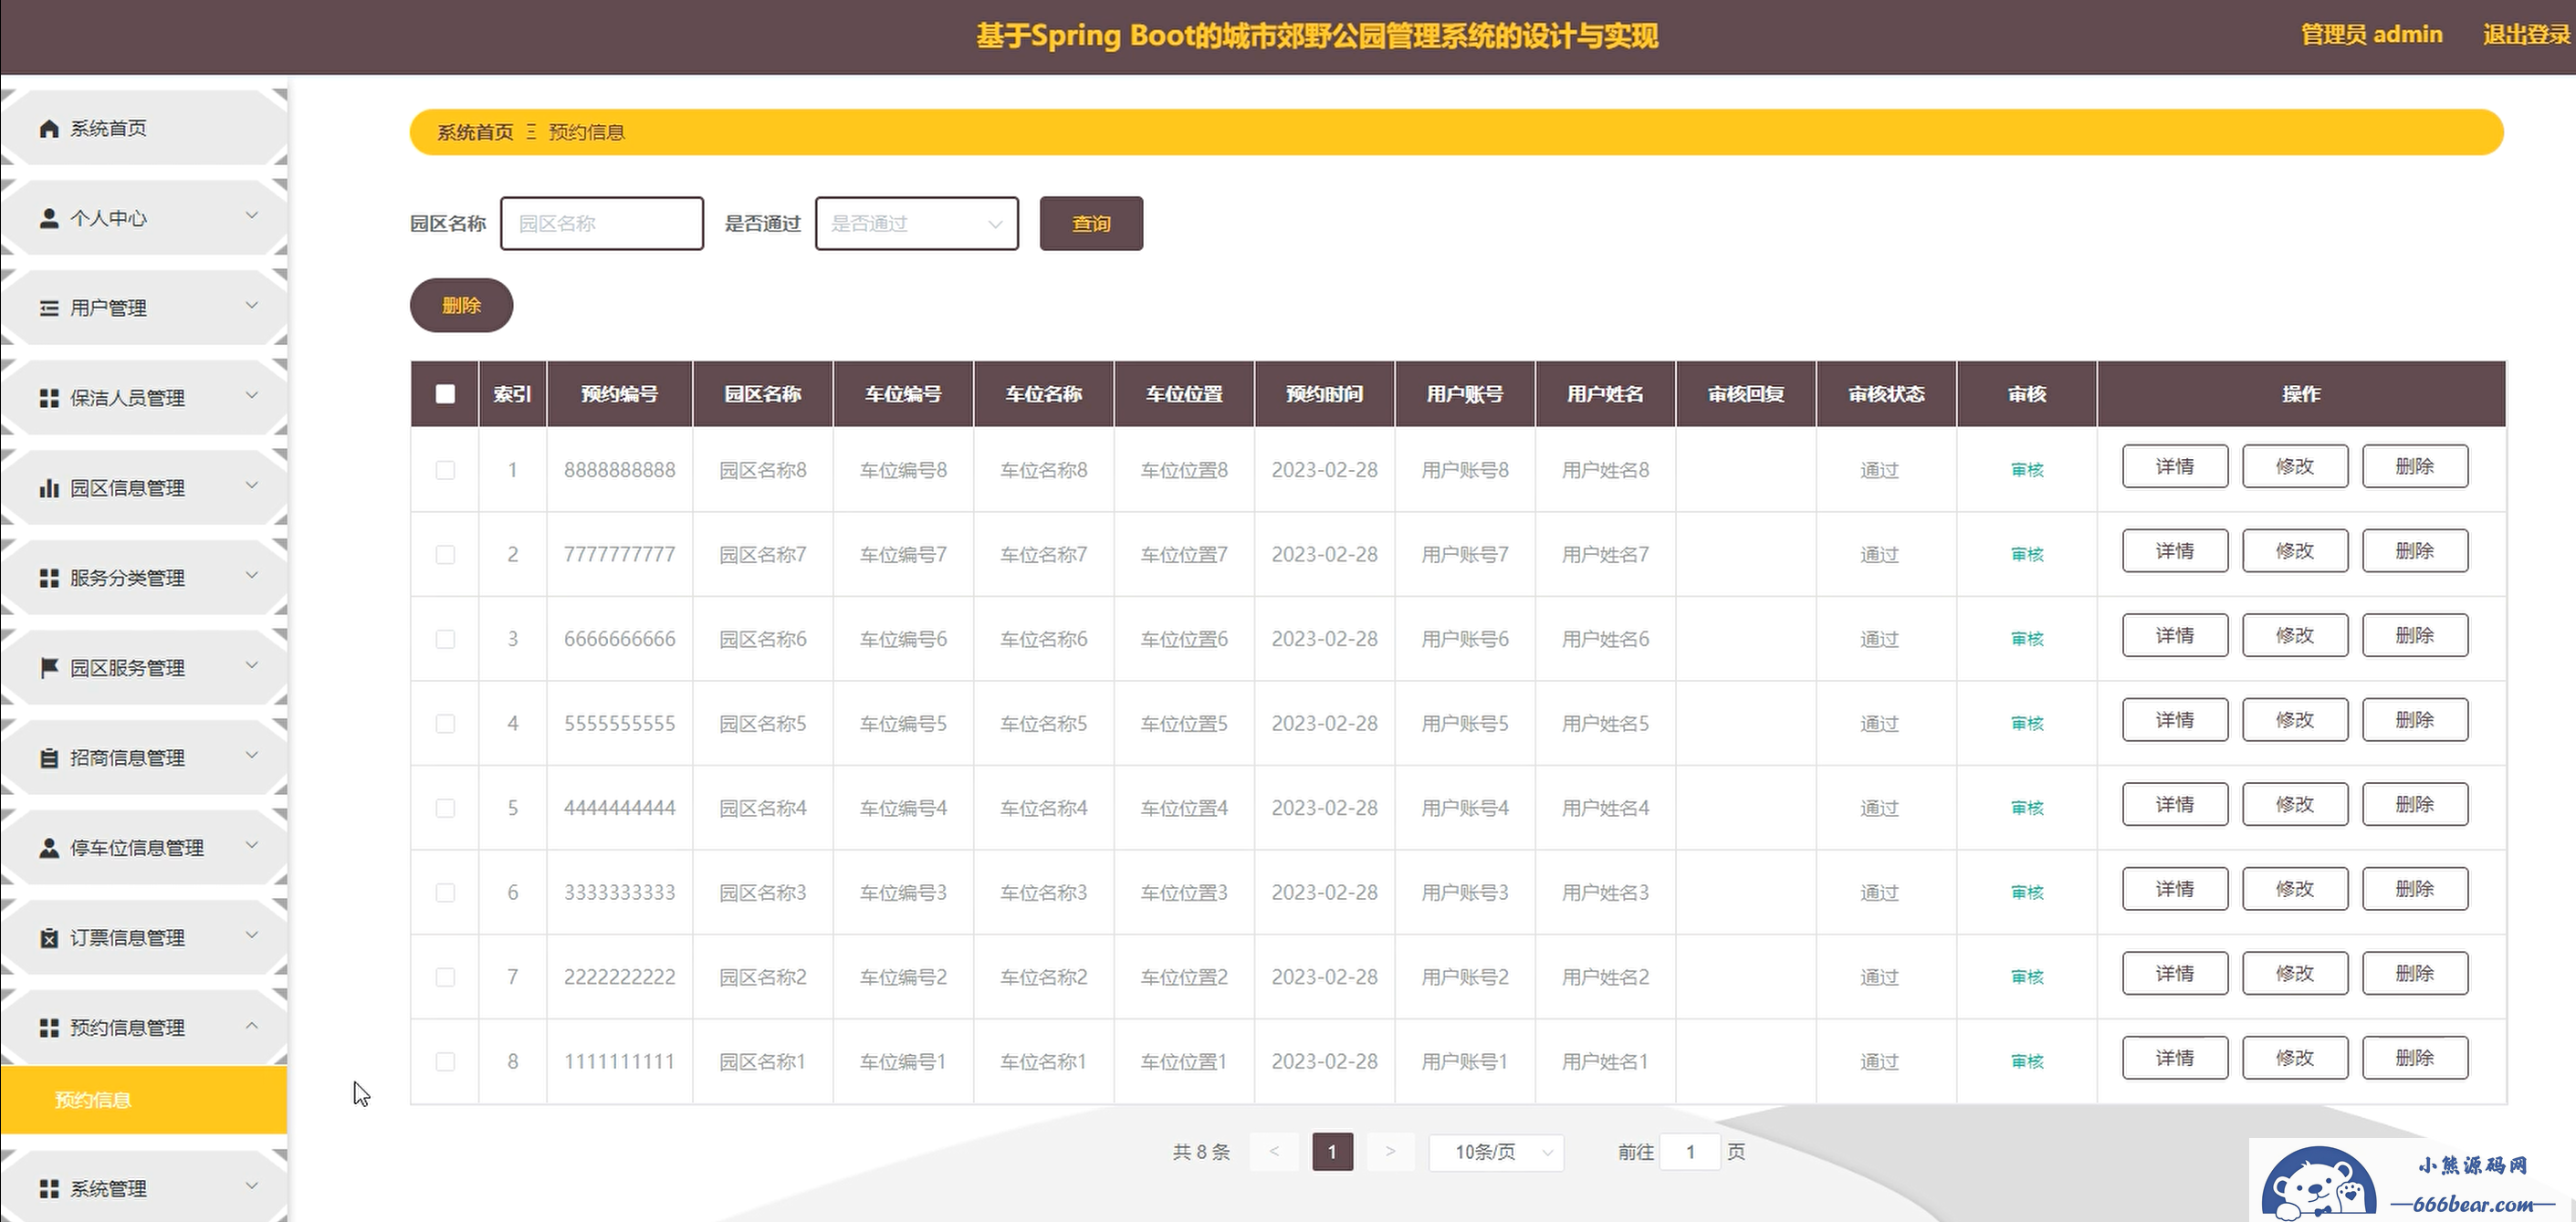Open 订票信息管理 menu
Image resolution: width=2576 pixels, height=1222 pixels.
coord(144,938)
